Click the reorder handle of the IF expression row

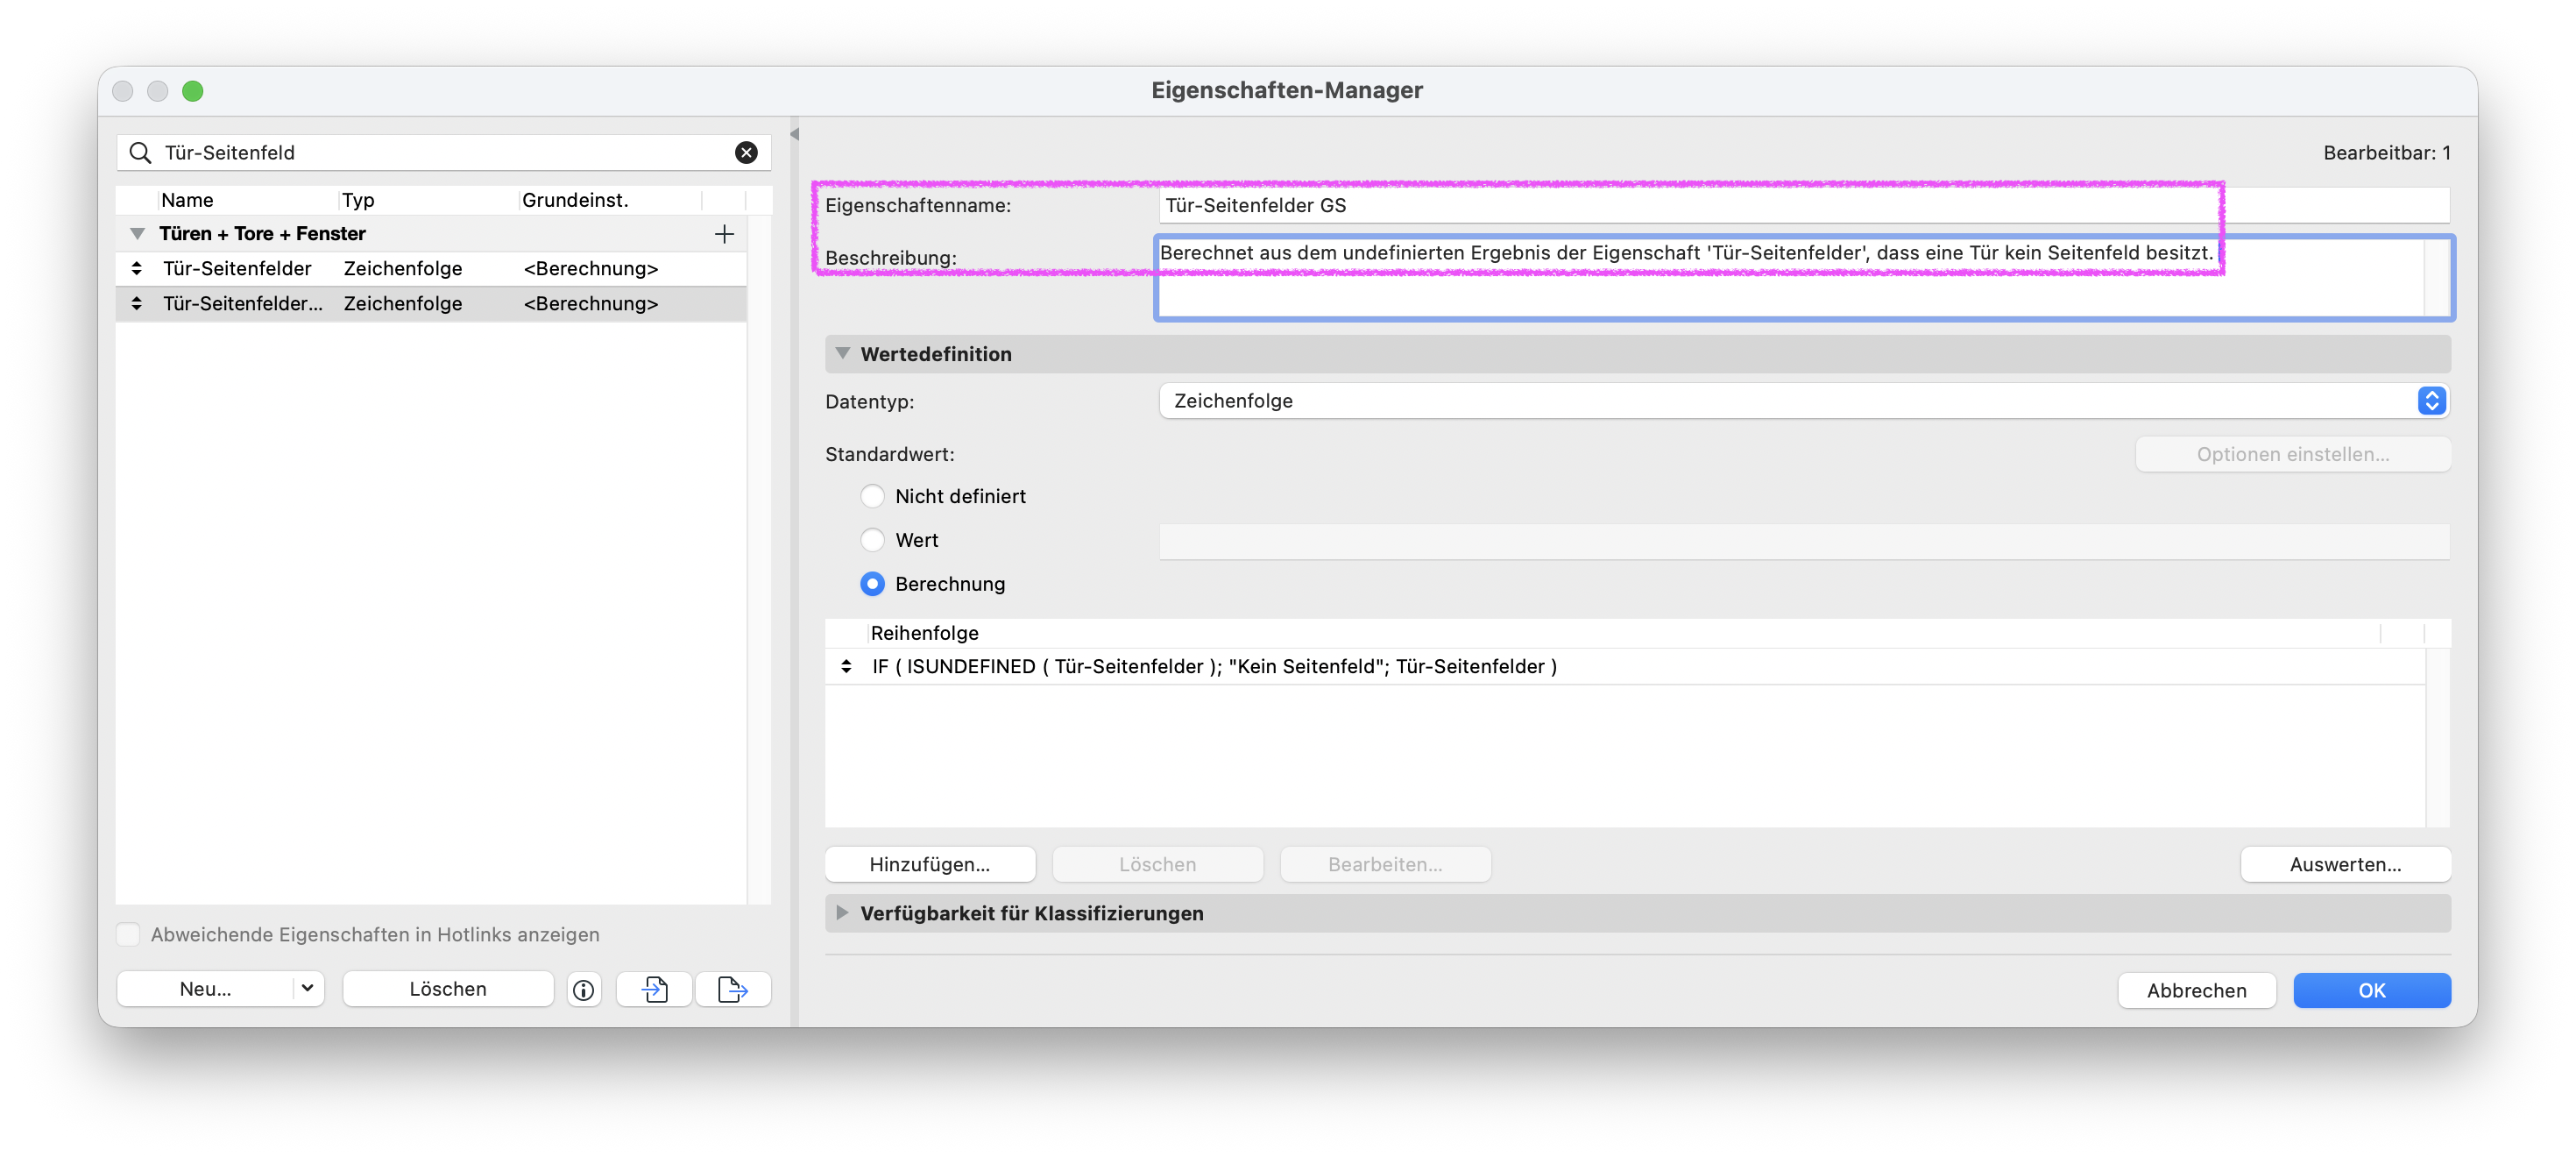[x=846, y=666]
